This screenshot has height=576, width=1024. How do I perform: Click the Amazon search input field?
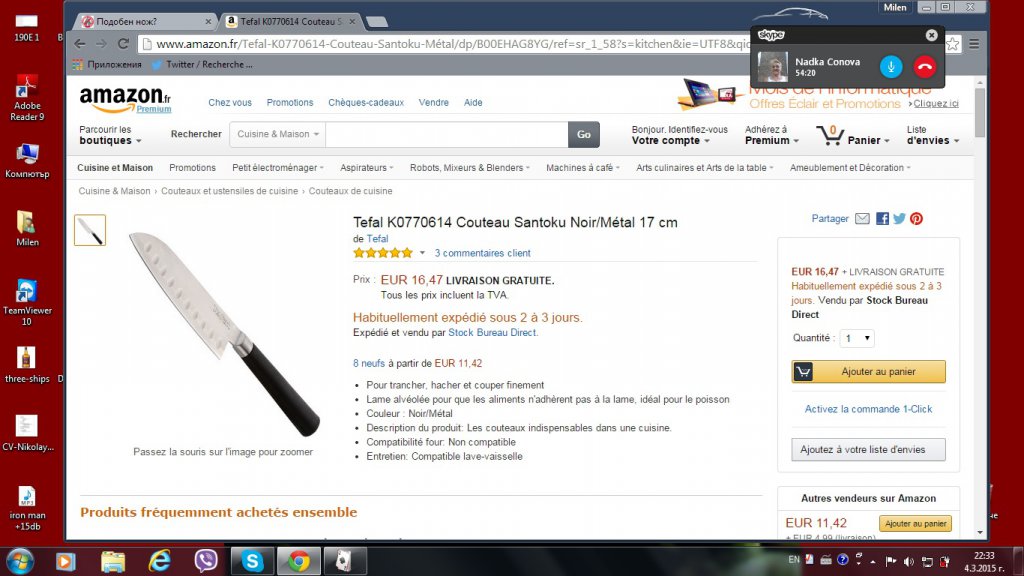tap(447, 134)
